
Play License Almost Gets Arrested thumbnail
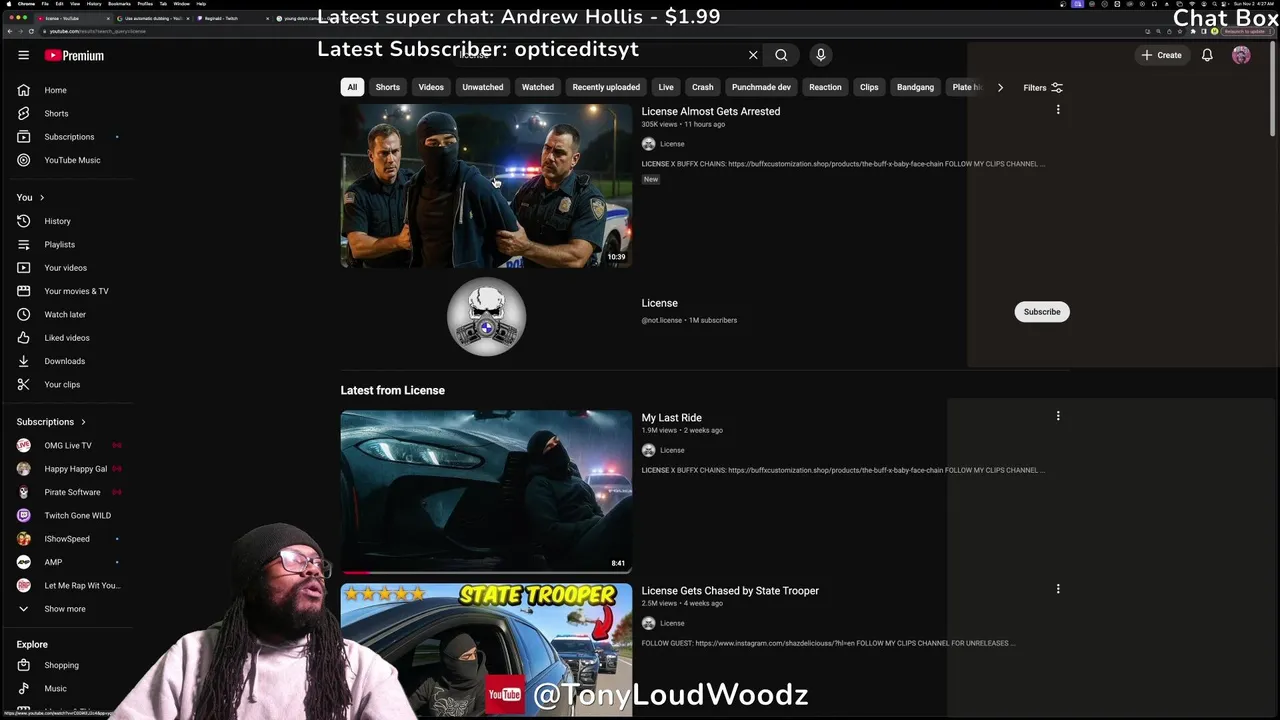(486, 186)
